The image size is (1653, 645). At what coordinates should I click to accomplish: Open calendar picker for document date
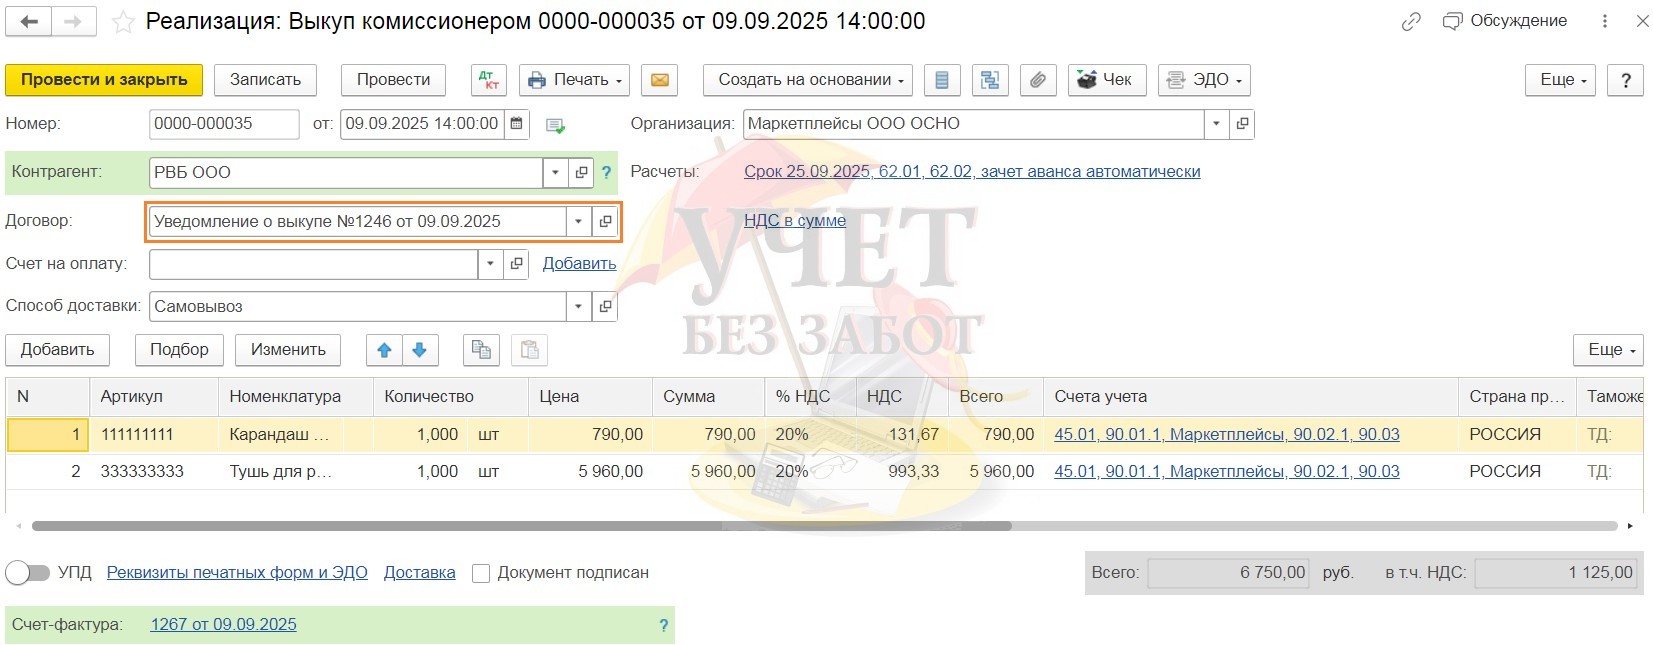[517, 124]
